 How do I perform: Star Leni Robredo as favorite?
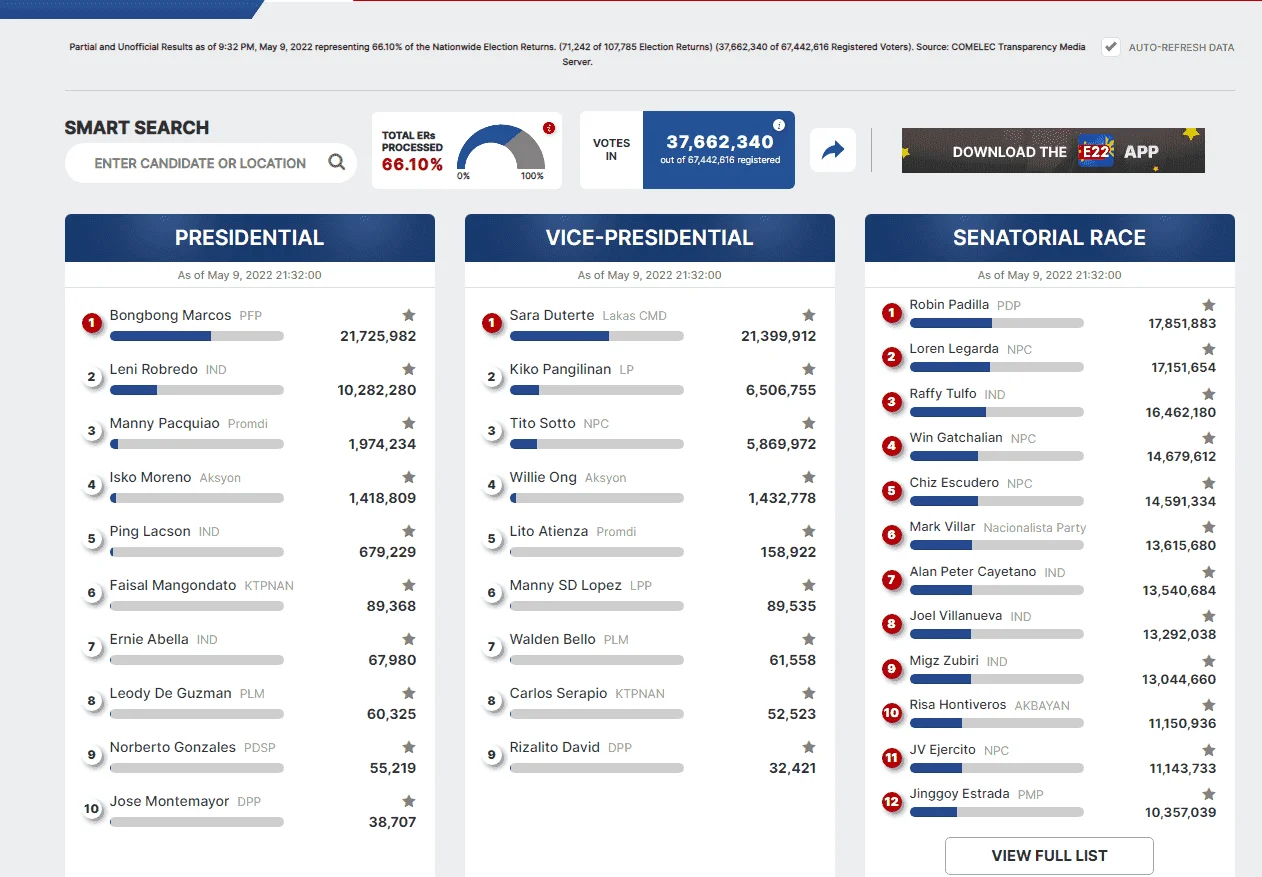pyautogui.click(x=409, y=369)
